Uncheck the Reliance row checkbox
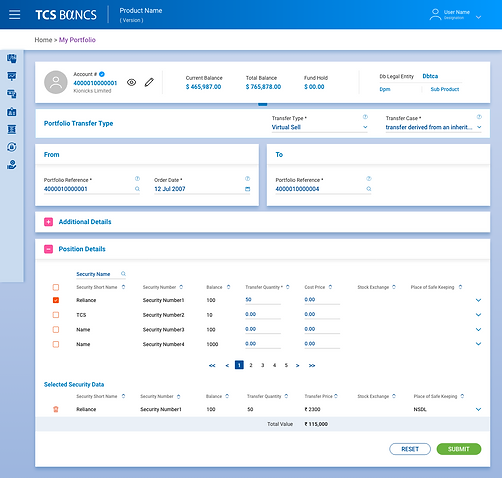 click(56, 300)
